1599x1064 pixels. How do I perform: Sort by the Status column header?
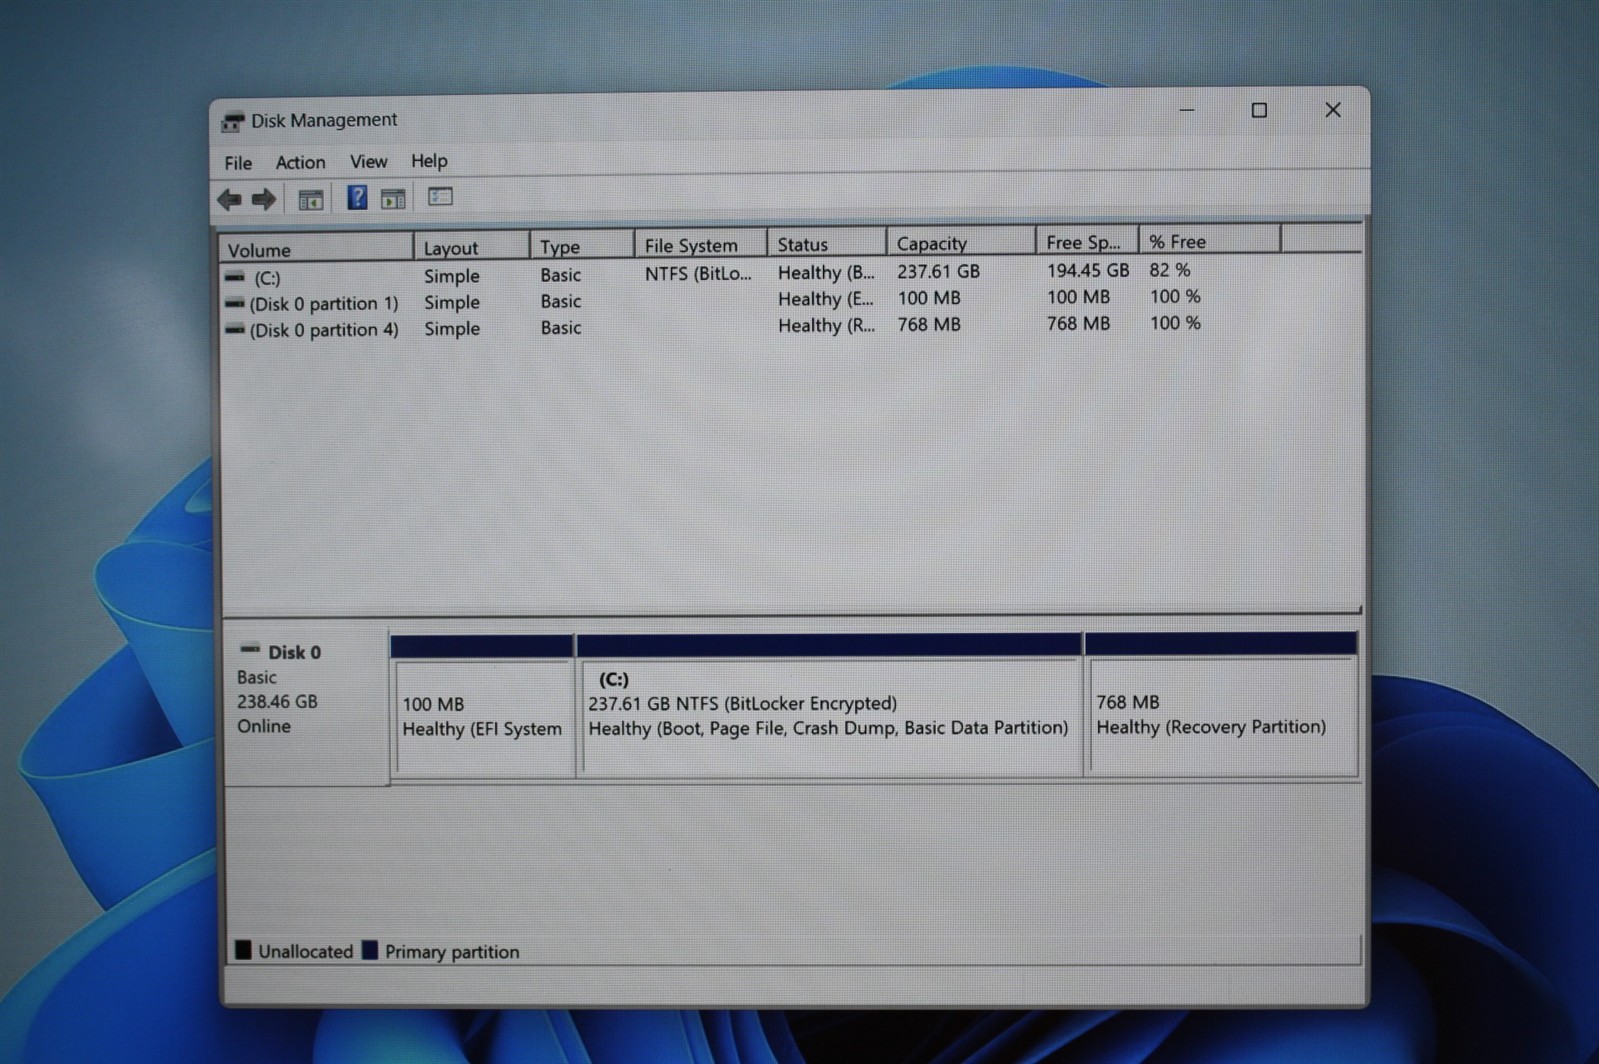click(826, 244)
